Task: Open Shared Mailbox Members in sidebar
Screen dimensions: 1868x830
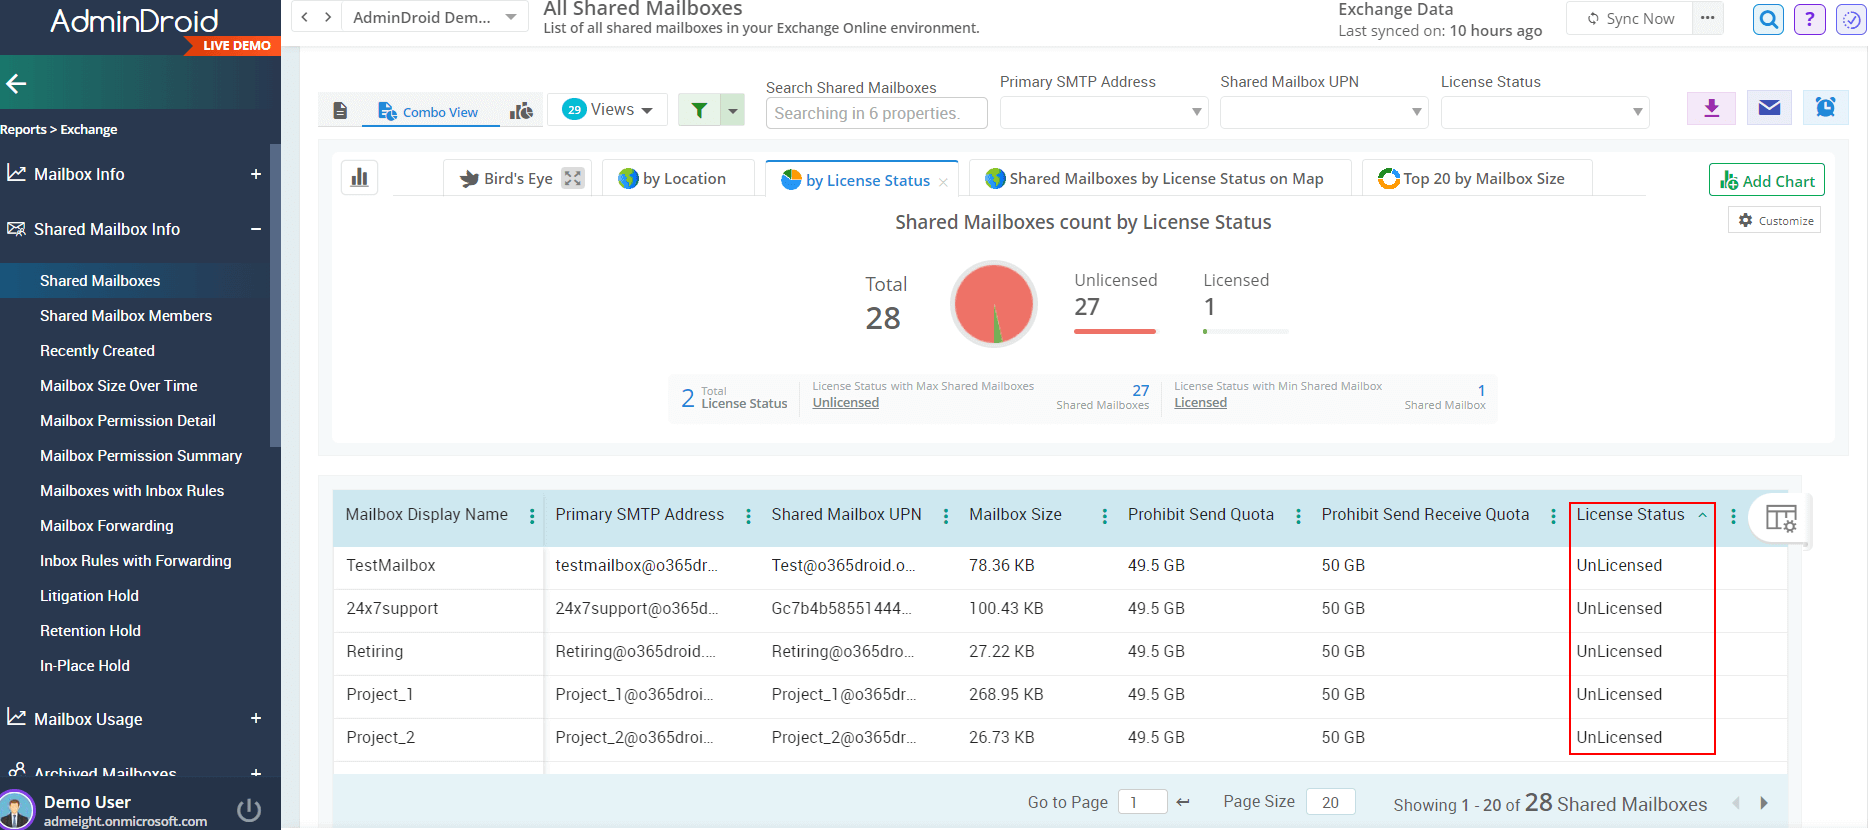Action: (x=126, y=316)
